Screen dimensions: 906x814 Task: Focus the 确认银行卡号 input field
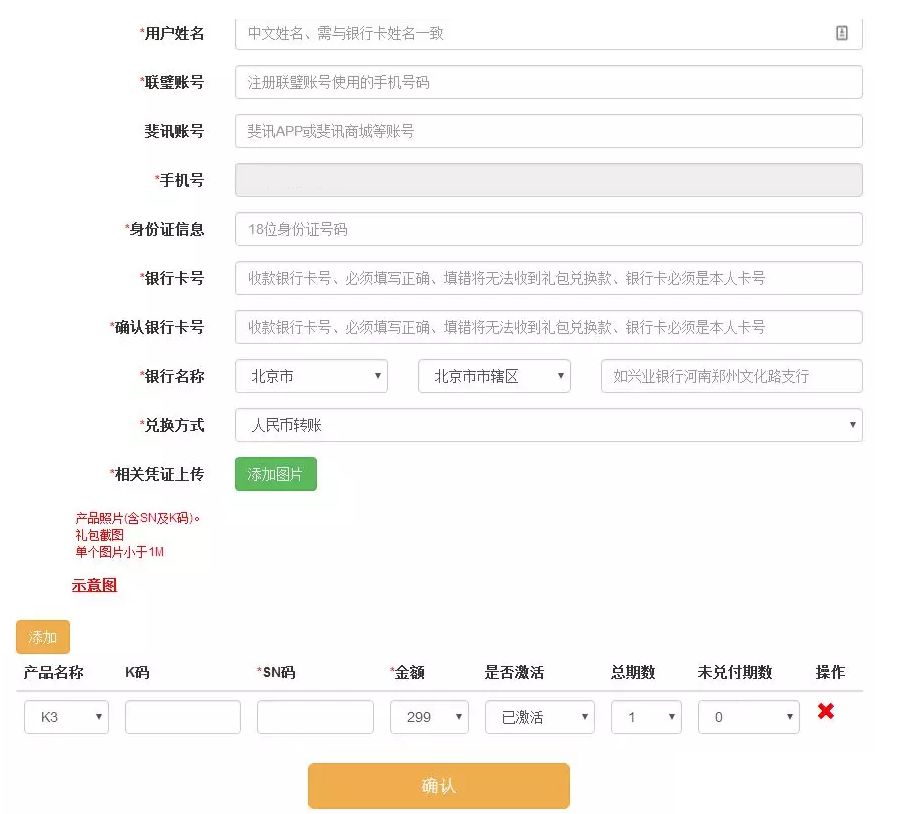point(548,327)
